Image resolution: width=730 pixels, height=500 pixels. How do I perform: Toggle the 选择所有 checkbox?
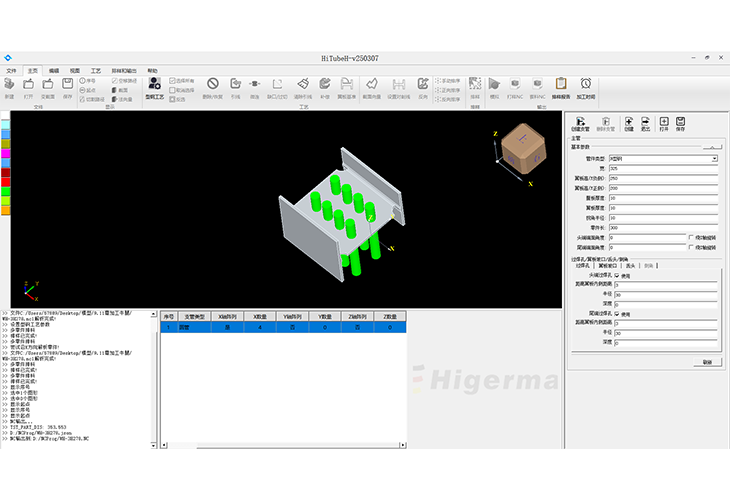(x=171, y=80)
